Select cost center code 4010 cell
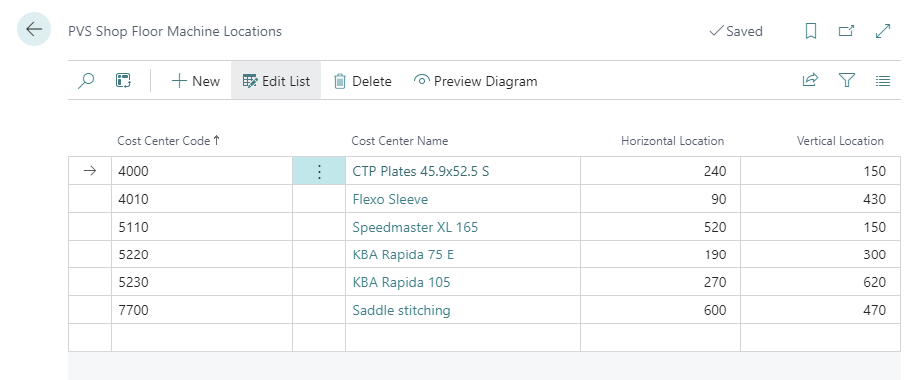The image size is (906, 380). pyautogui.click(x=202, y=199)
